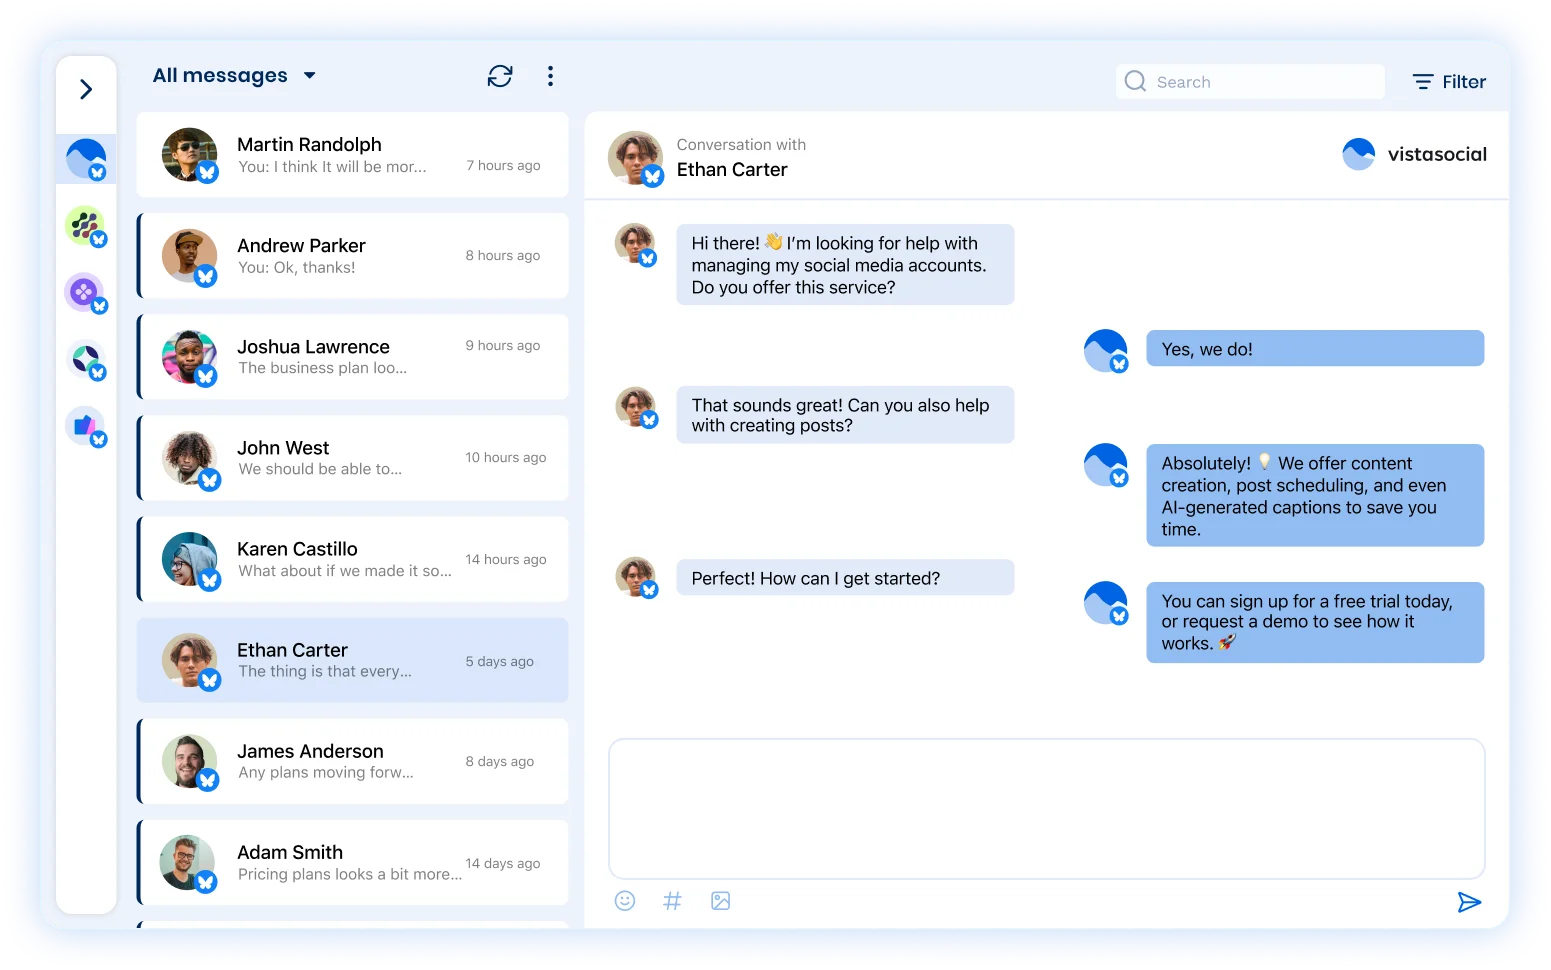The height and width of the screenshot is (970, 1551).
Task: Expand the collapsed sidebar with the arrow
Action: click(x=86, y=88)
